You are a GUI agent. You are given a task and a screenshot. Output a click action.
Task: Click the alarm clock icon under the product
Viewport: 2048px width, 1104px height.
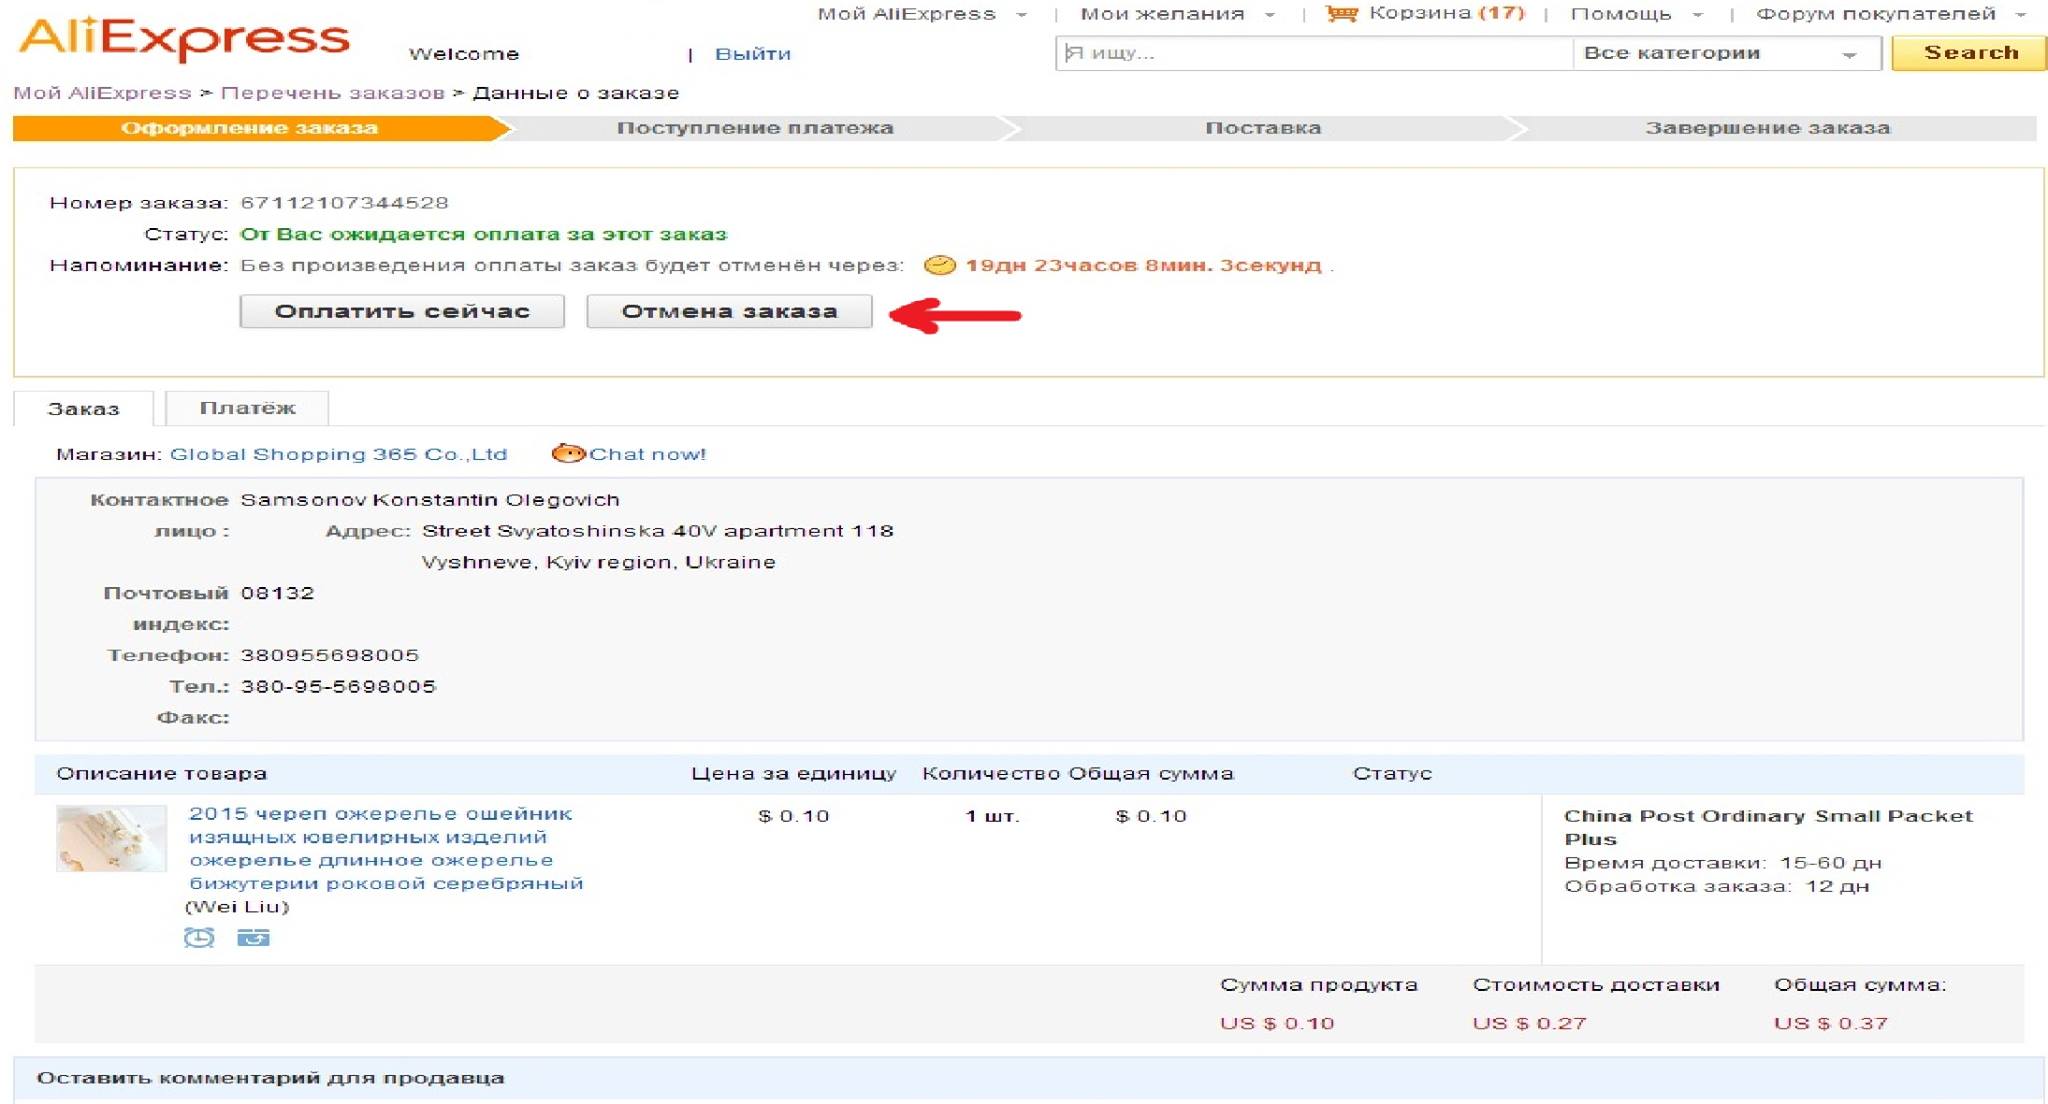[199, 937]
